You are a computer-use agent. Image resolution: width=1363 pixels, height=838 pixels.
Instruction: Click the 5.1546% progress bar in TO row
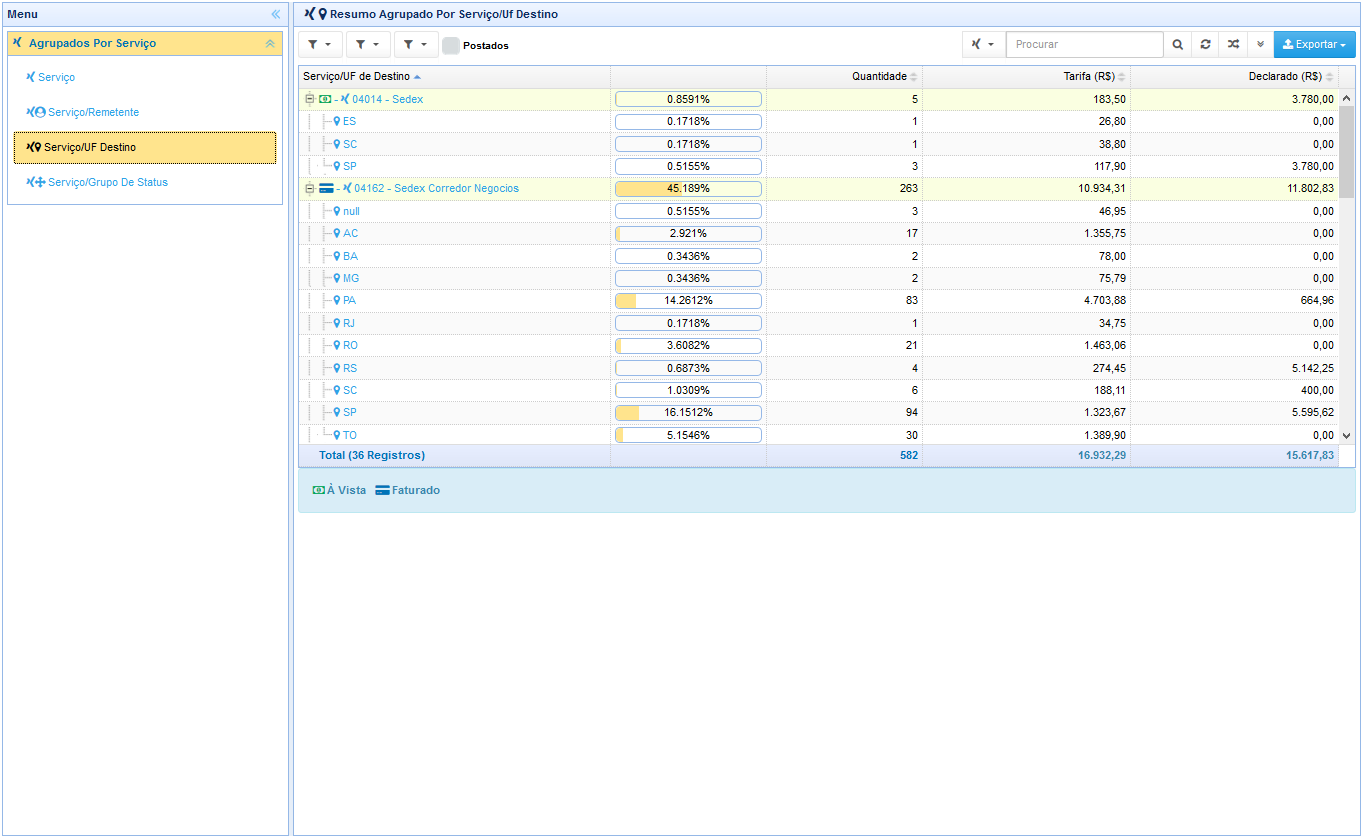[688, 435]
